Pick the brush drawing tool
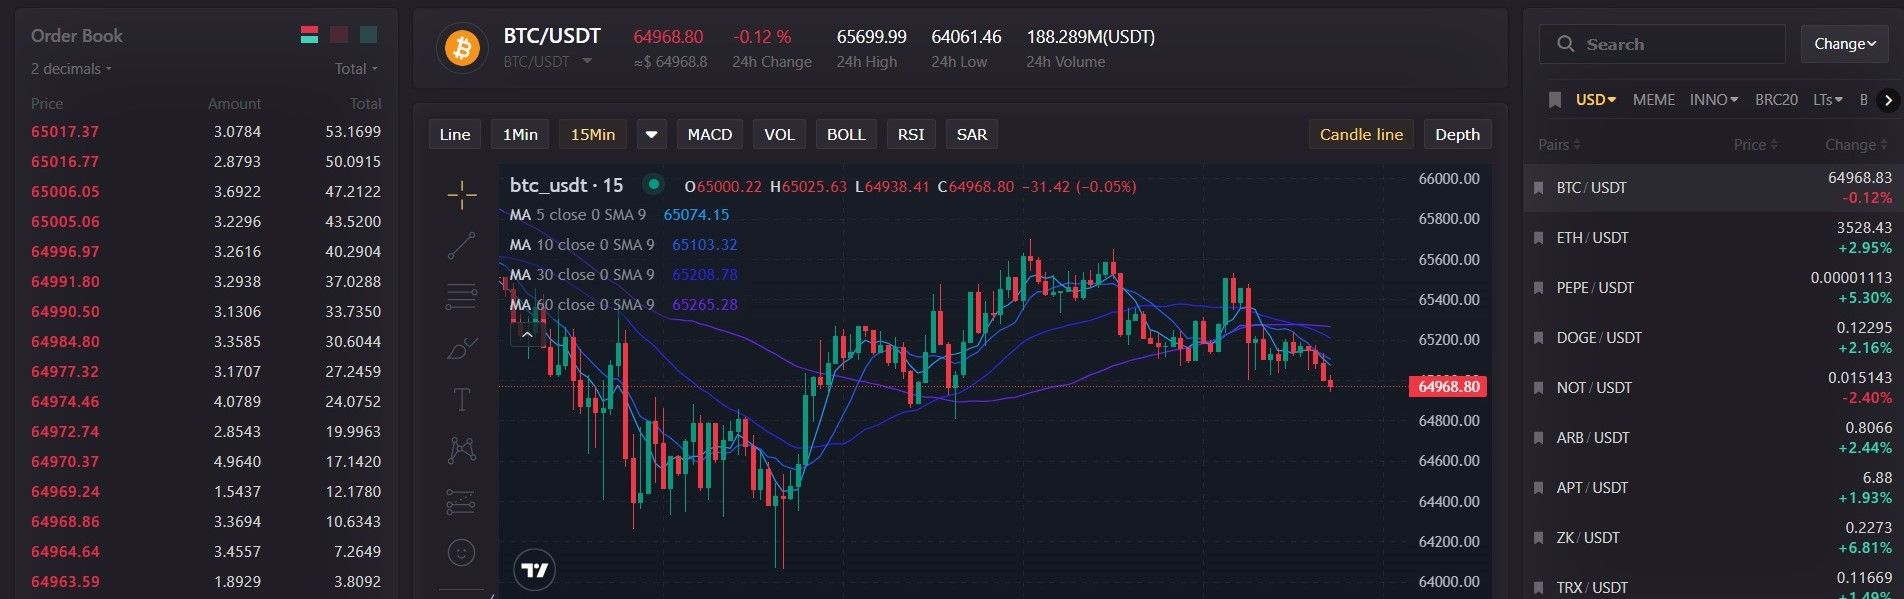The image size is (1904, 599). 461,349
